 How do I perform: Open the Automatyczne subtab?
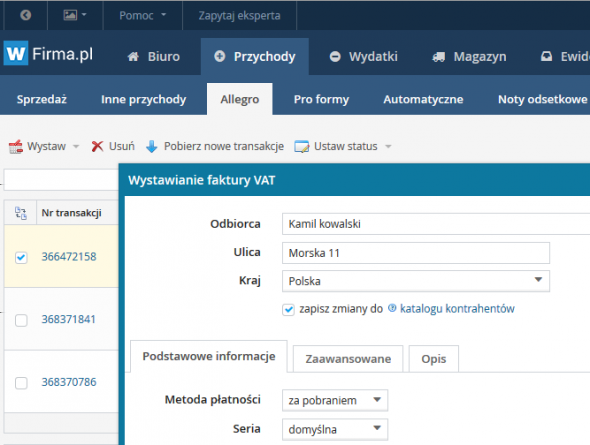coord(423,99)
